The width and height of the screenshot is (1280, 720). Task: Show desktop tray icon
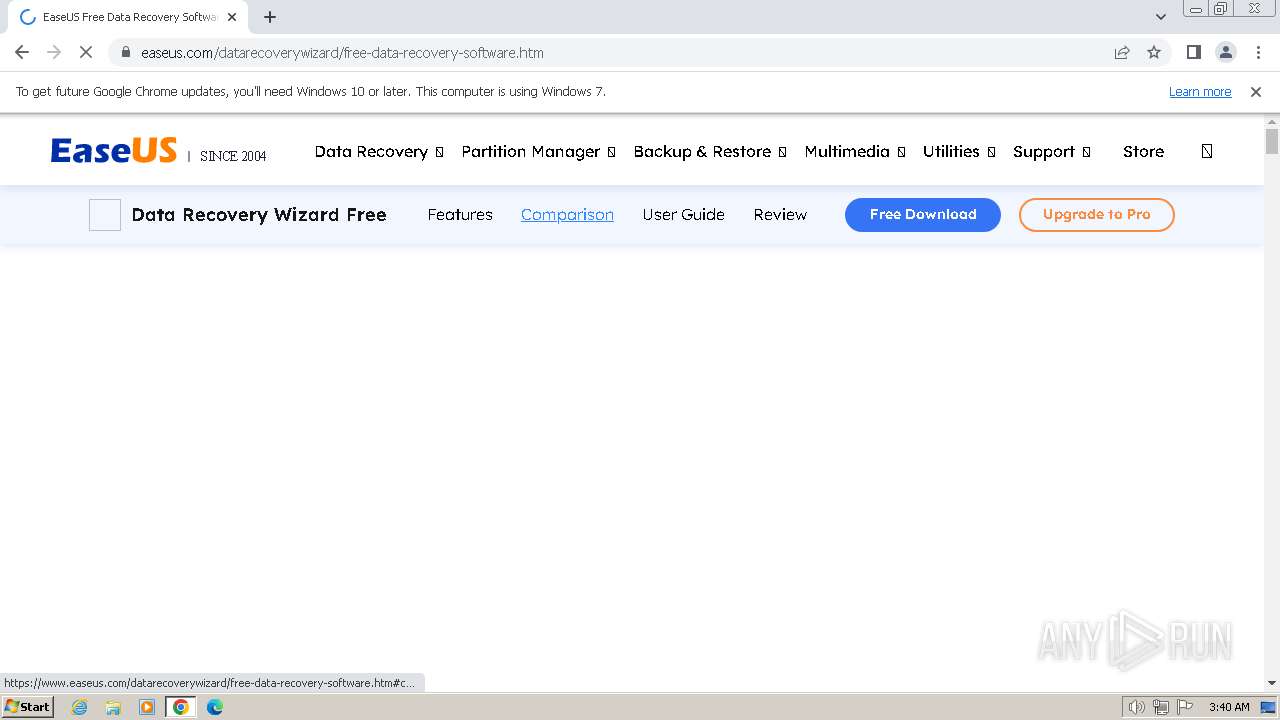tap(1268, 707)
